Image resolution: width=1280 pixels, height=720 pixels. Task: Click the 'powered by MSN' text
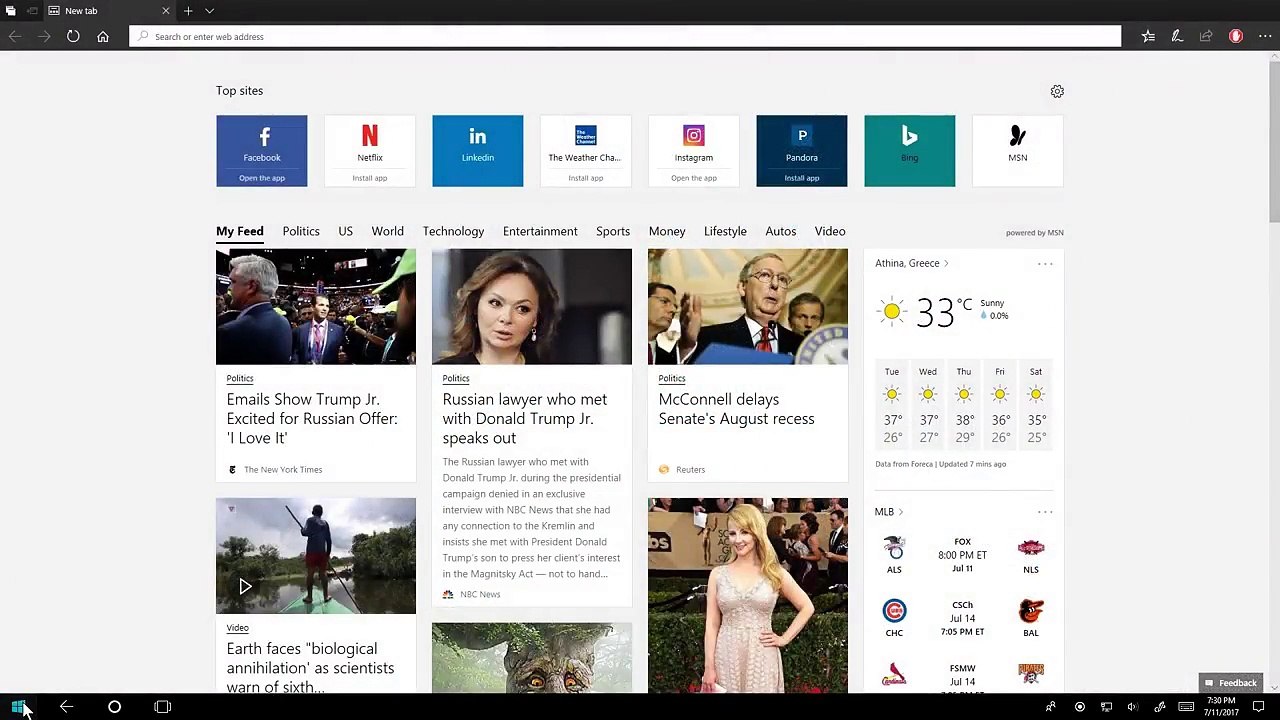(x=1034, y=232)
